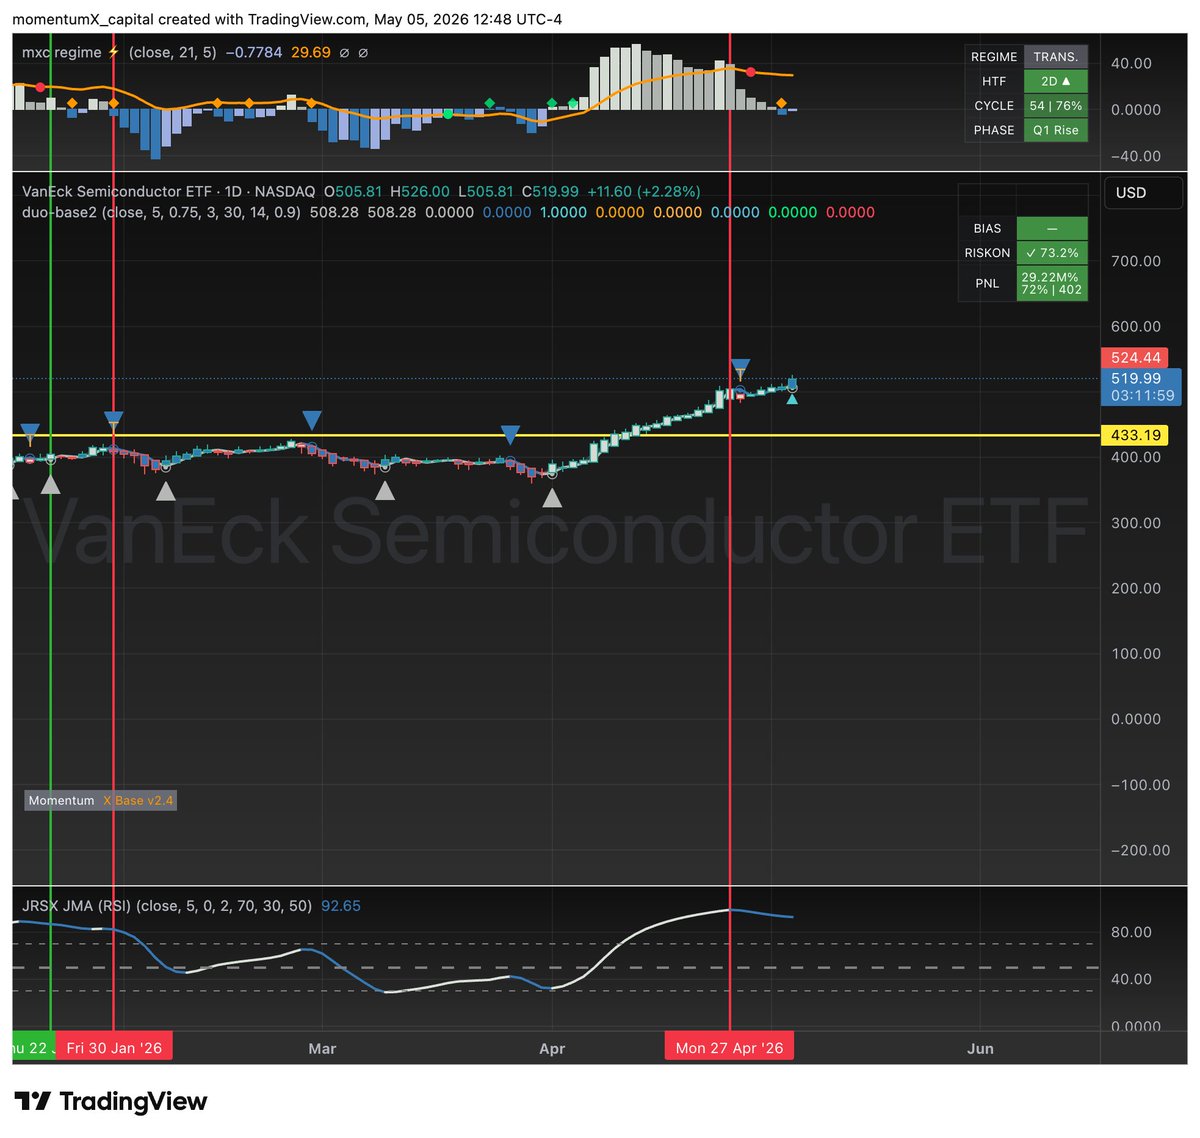Click orange diamond on 30 Jan red line
Image resolution: width=1200 pixels, height=1138 pixels.
point(113,103)
